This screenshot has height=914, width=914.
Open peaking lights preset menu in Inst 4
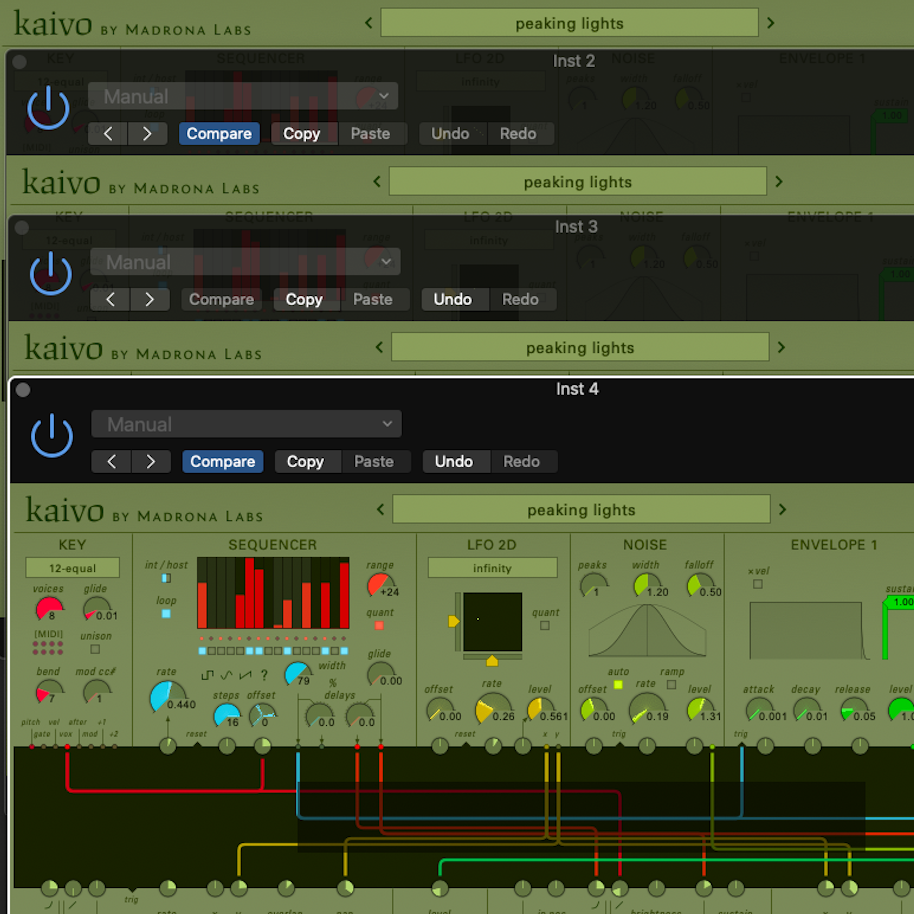[581, 509]
